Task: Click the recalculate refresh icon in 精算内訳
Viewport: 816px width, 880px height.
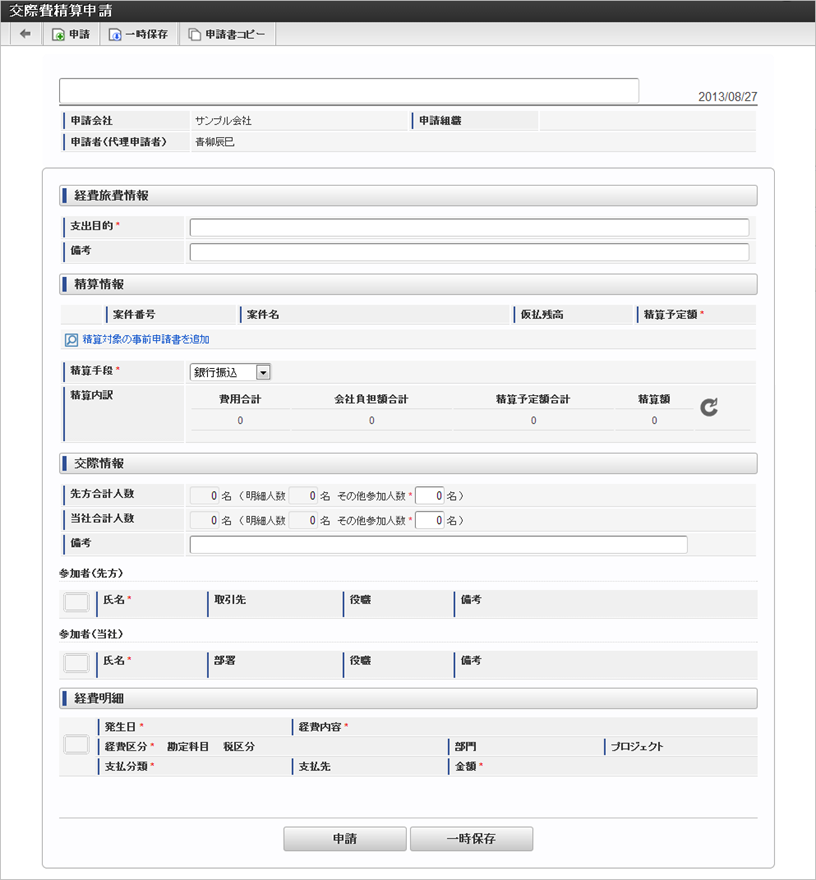Action: [709, 407]
